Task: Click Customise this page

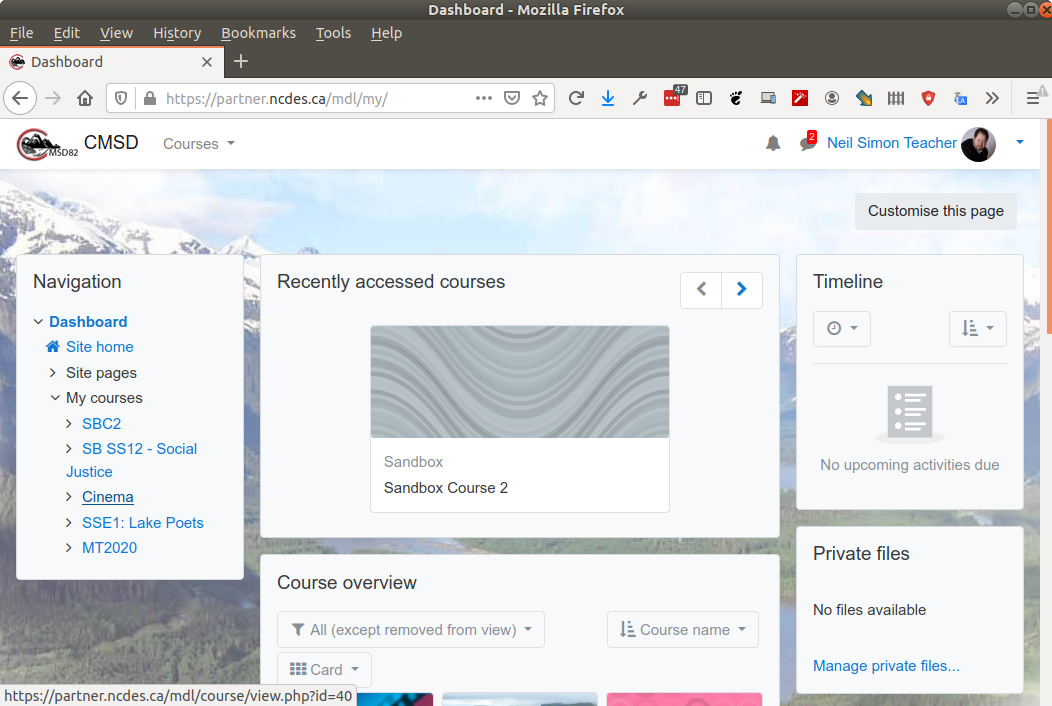Action: (x=935, y=211)
